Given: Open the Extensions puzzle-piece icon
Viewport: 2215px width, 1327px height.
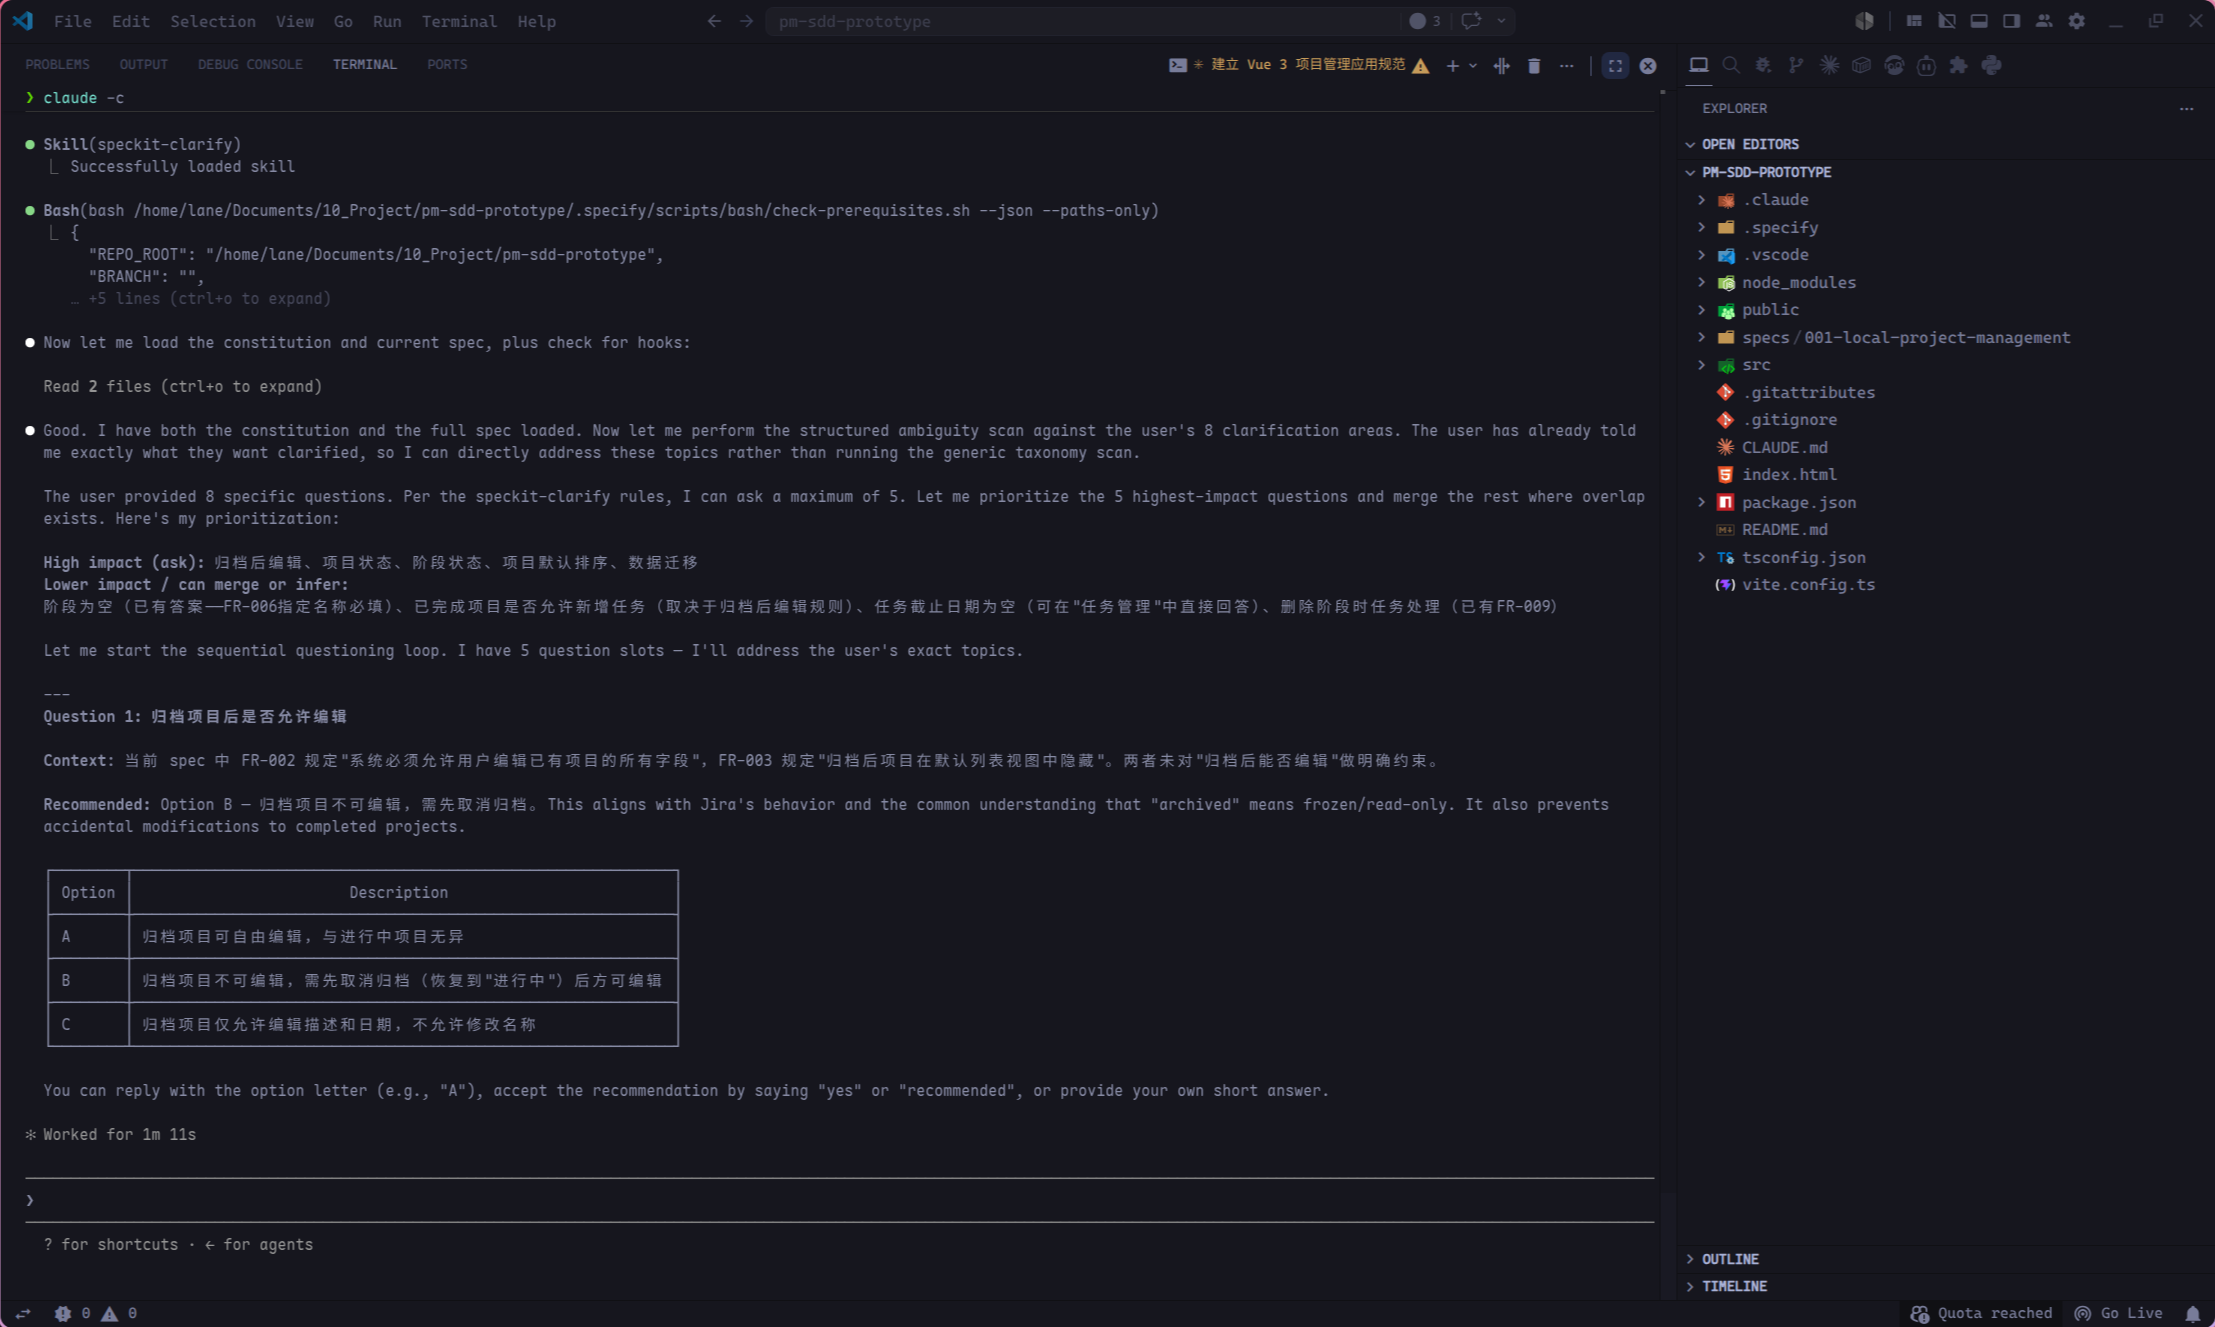Looking at the screenshot, I should tap(1958, 65).
